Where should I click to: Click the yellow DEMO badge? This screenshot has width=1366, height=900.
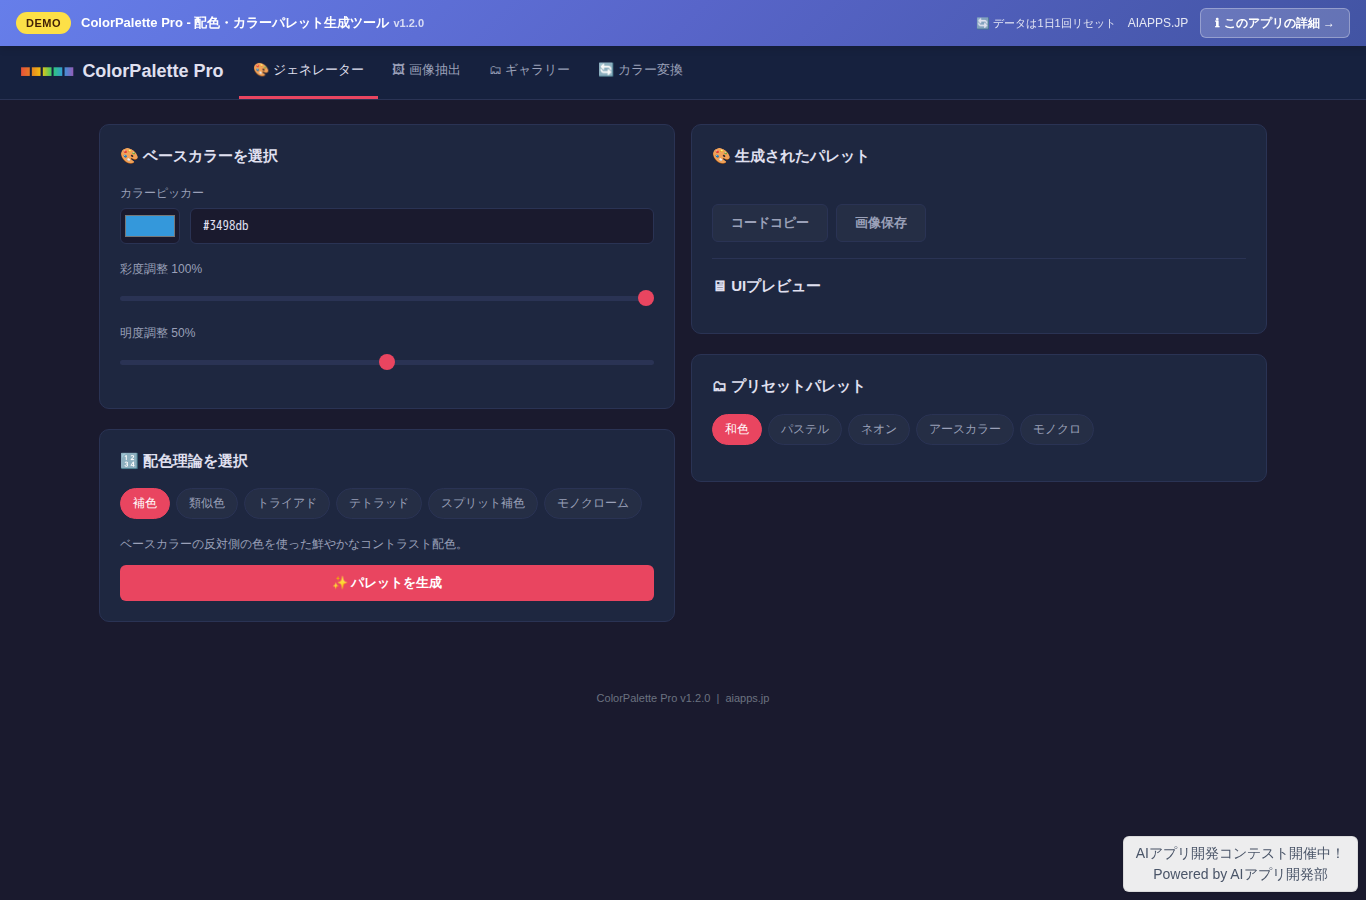click(43, 23)
